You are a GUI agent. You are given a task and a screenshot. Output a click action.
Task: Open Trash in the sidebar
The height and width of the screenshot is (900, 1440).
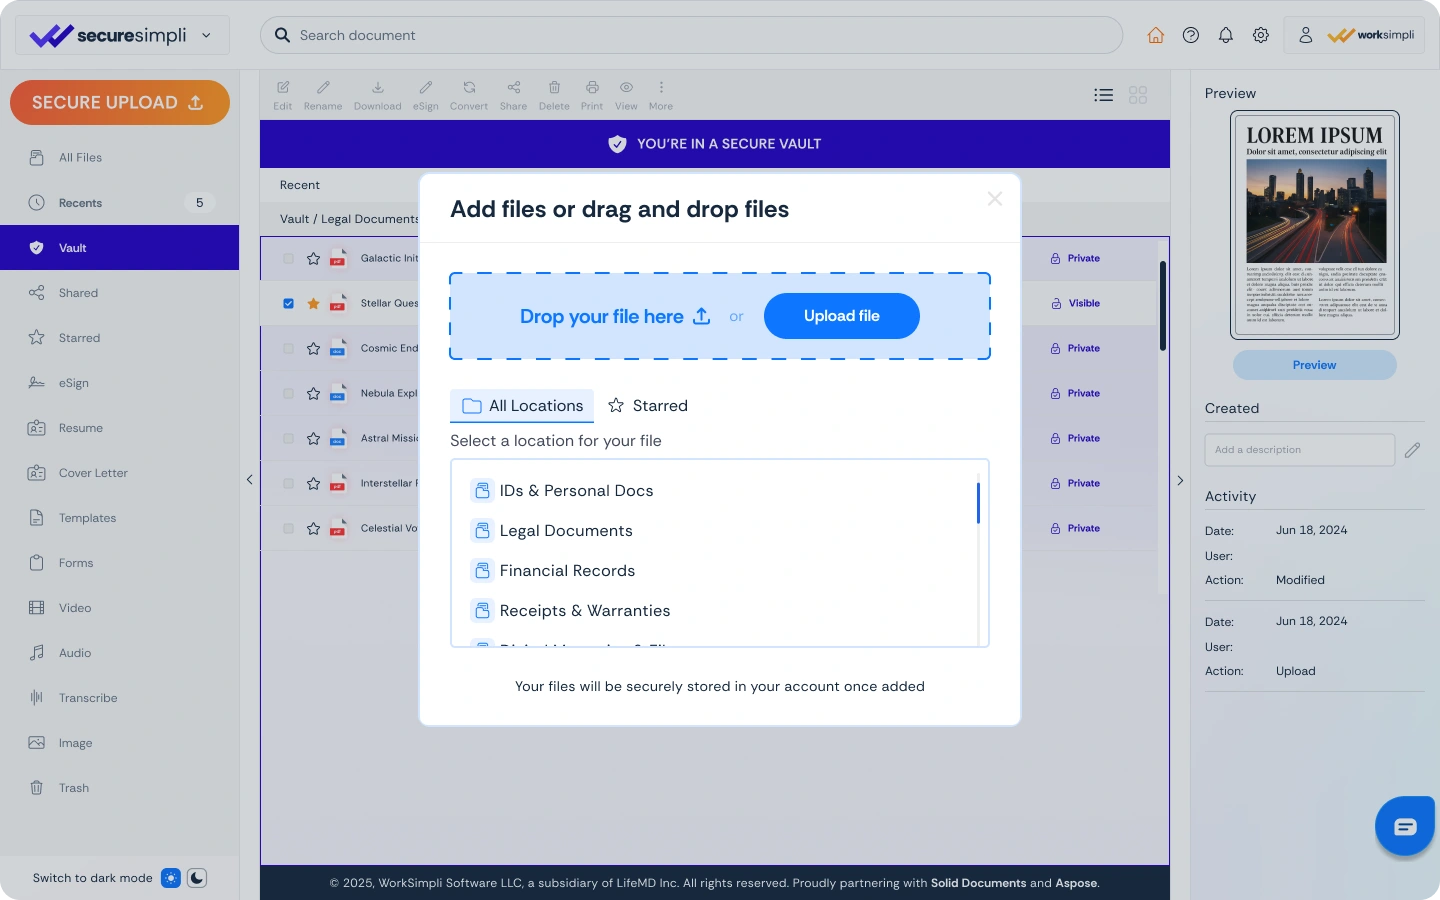click(120, 788)
